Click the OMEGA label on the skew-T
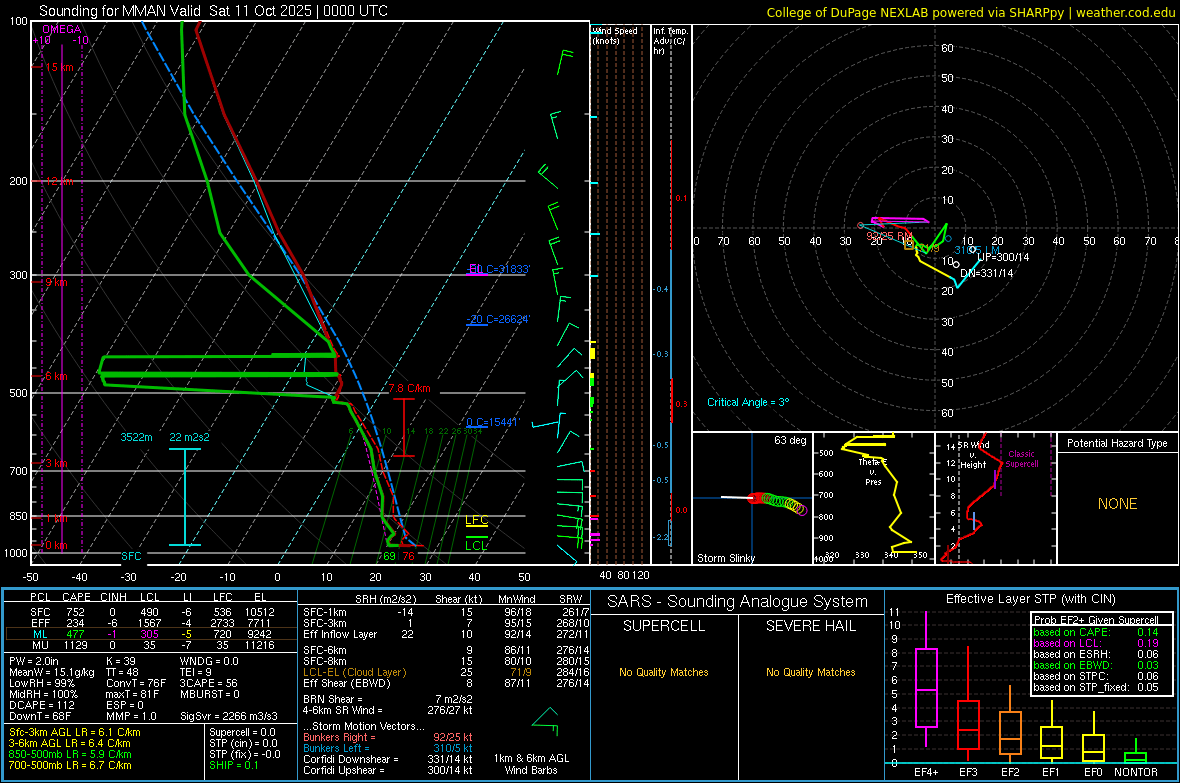The width and height of the screenshot is (1180, 783). [61, 29]
